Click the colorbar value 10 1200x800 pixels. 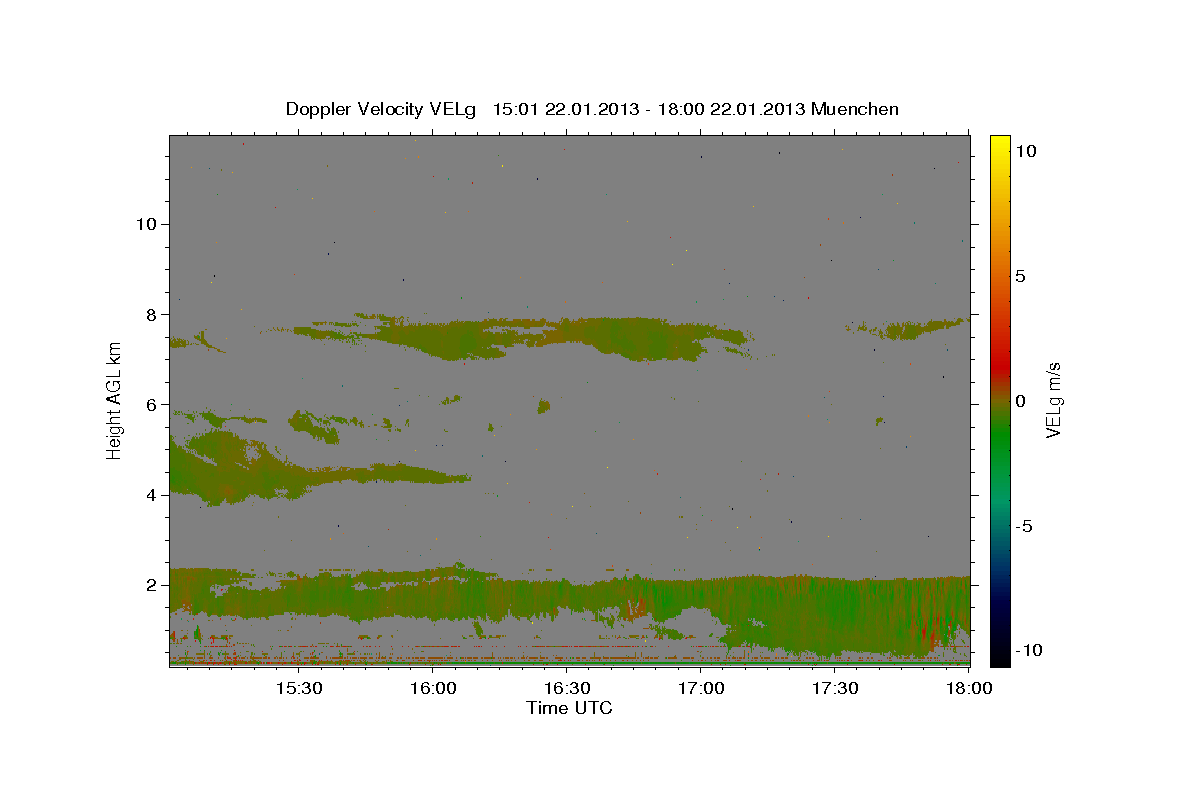coord(1026,151)
